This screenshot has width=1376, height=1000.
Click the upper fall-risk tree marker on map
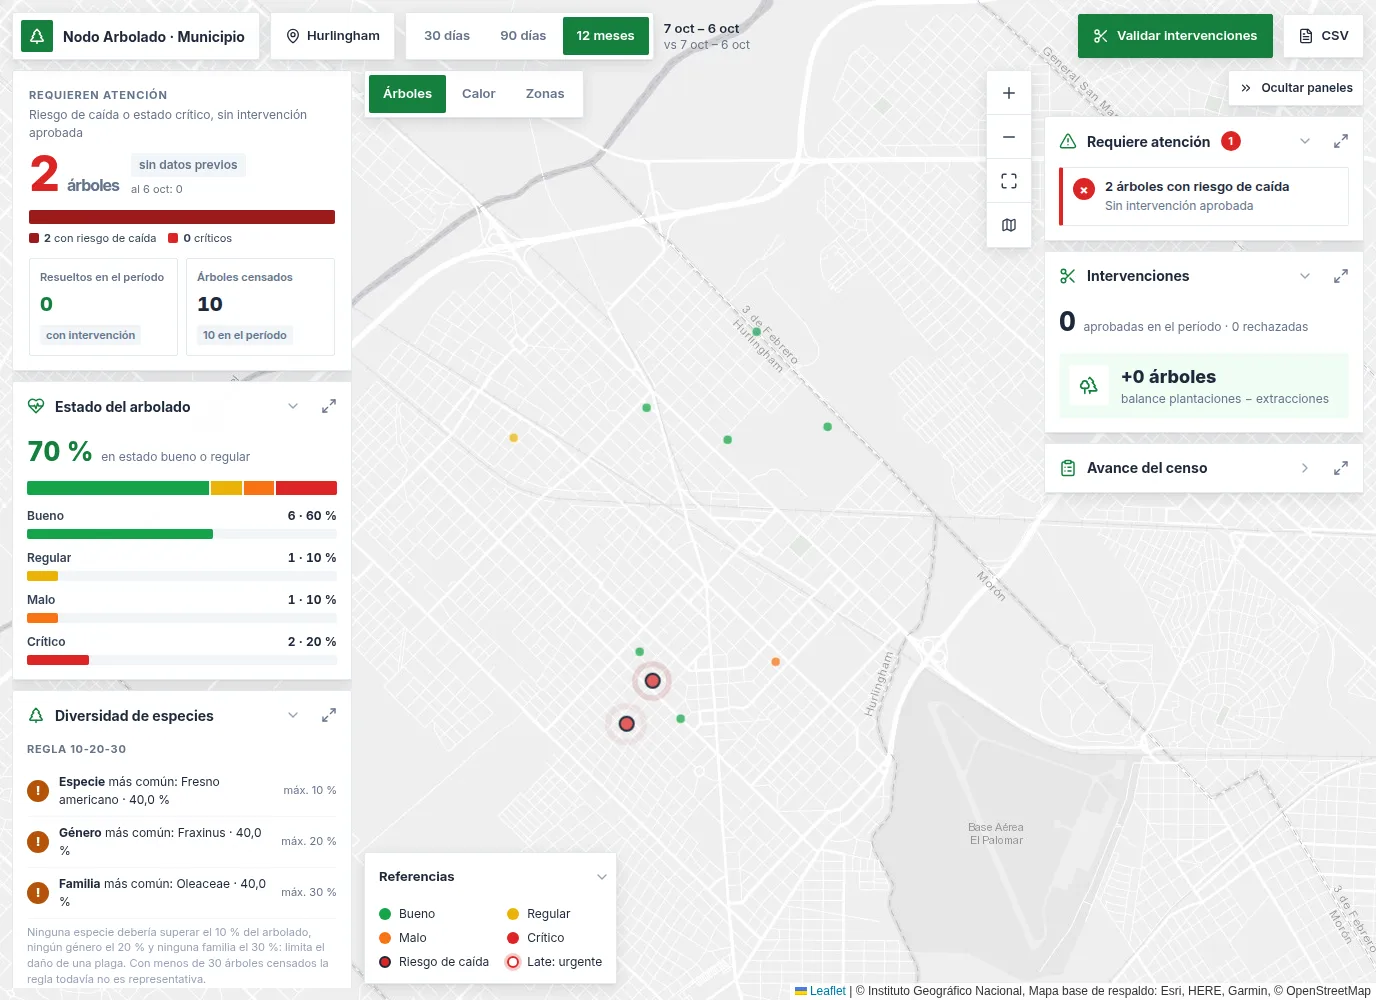(x=652, y=681)
